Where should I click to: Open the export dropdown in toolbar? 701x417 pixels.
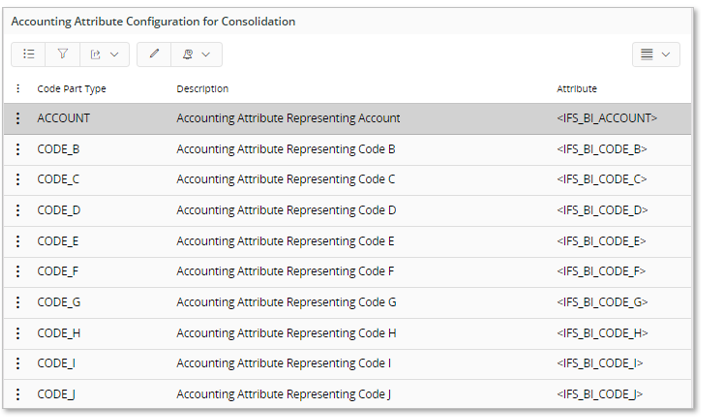[x=103, y=54]
